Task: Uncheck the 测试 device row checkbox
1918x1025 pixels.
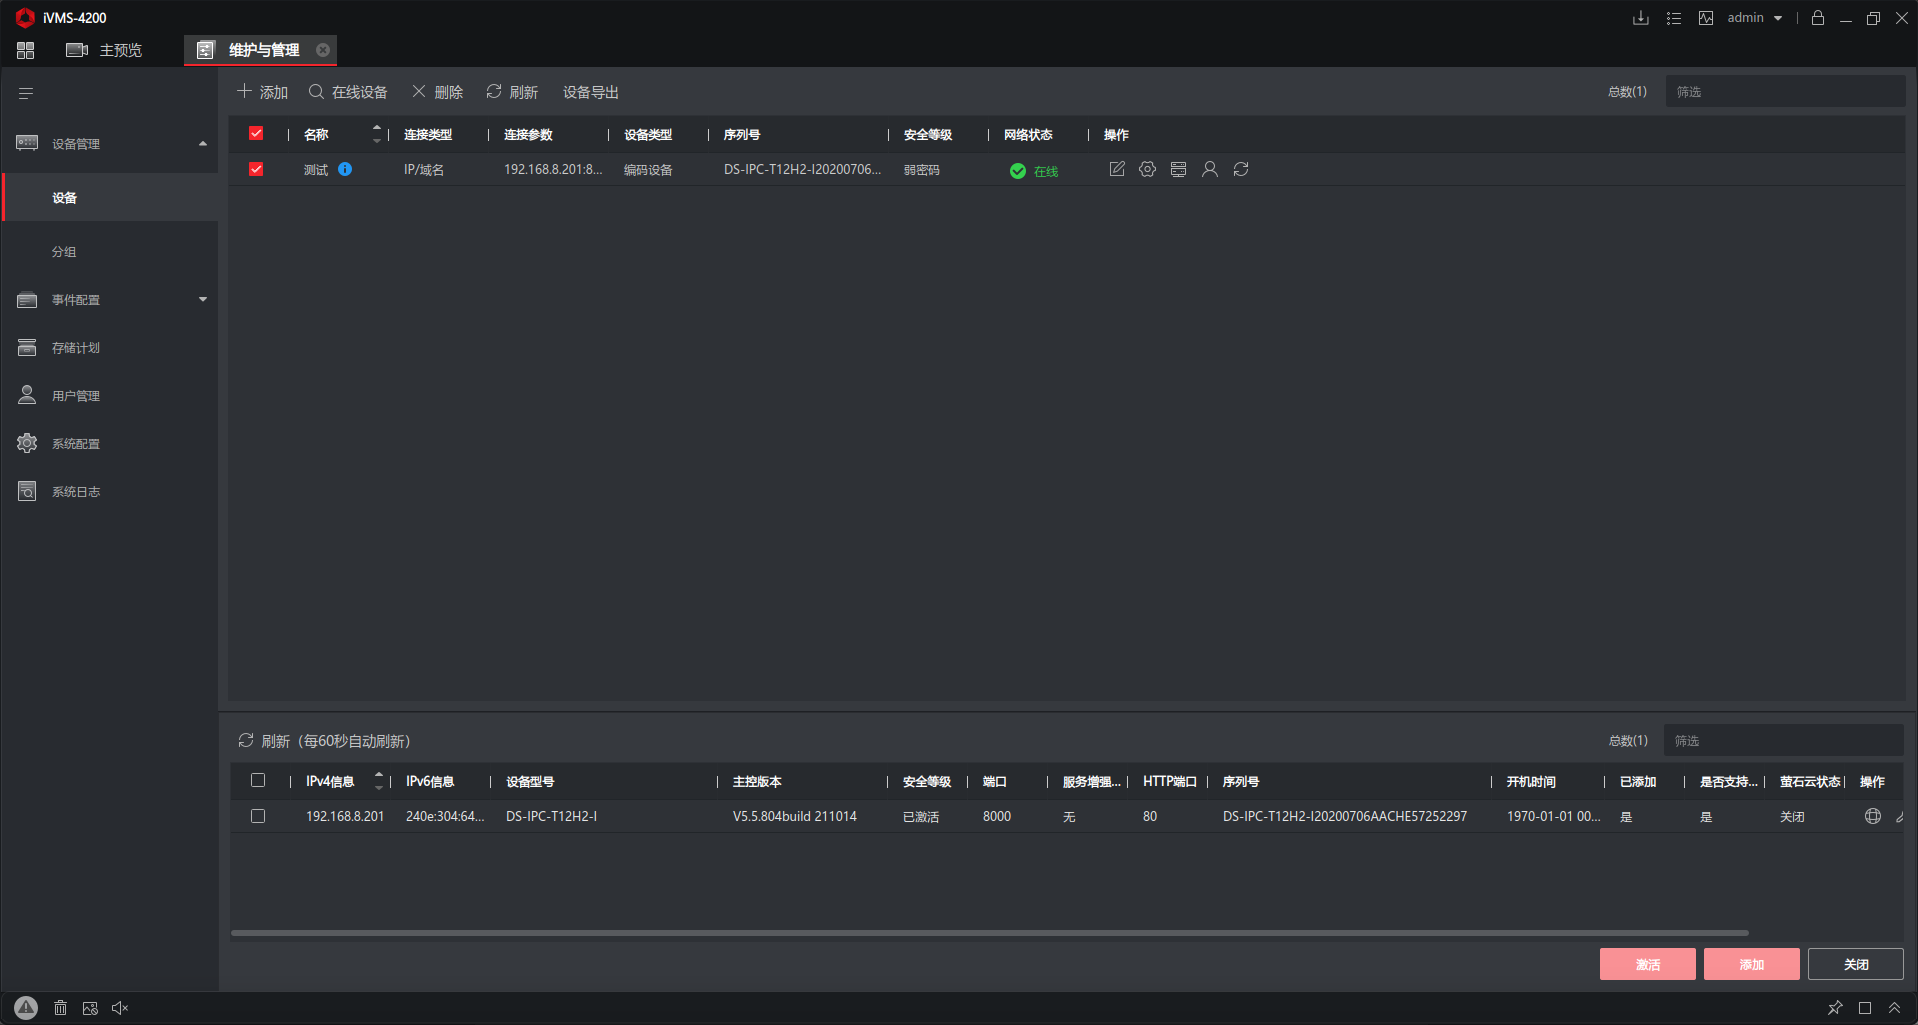Action: [x=256, y=169]
